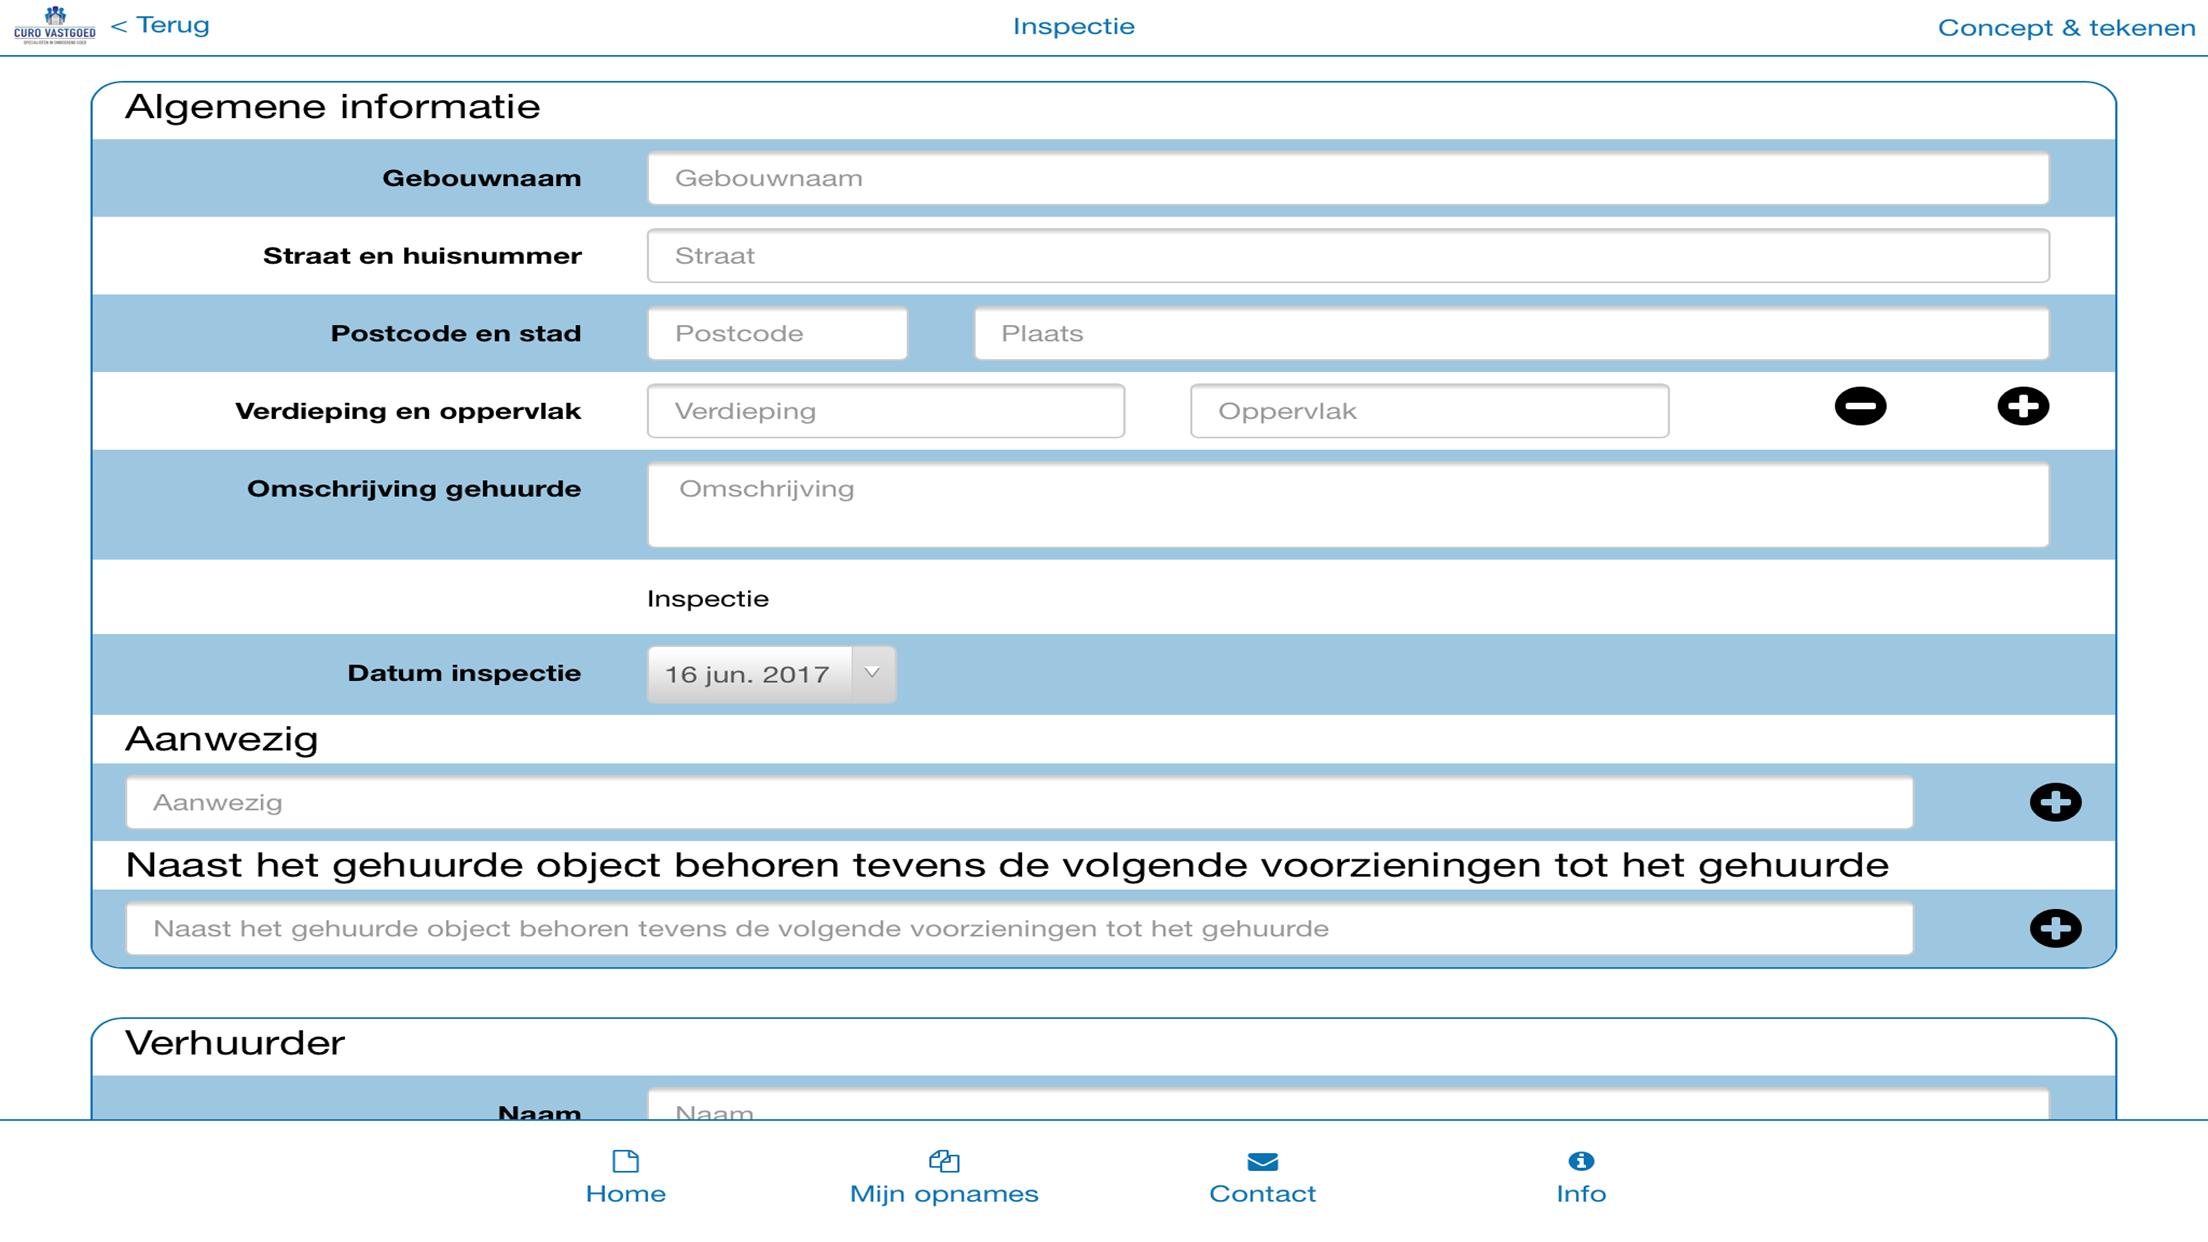
Task: Click the Straat en huisnummer label
Action: pos(422,256)
